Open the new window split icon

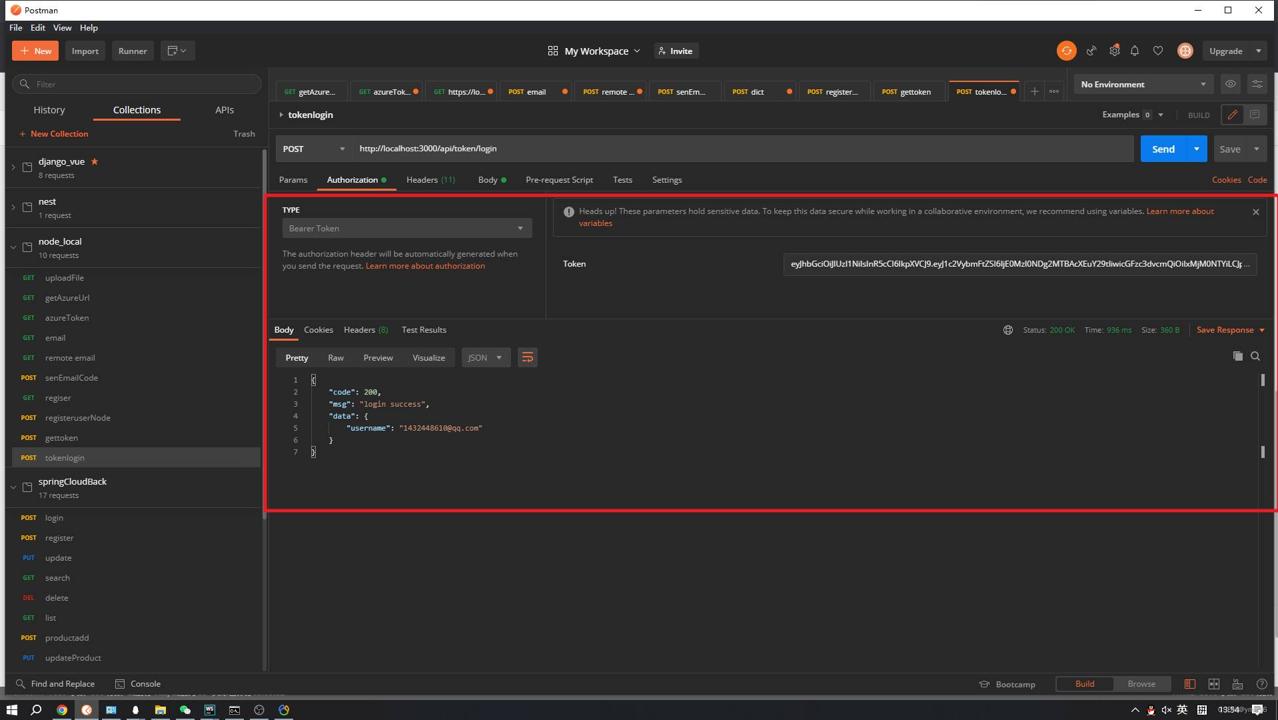click(176, 51)
